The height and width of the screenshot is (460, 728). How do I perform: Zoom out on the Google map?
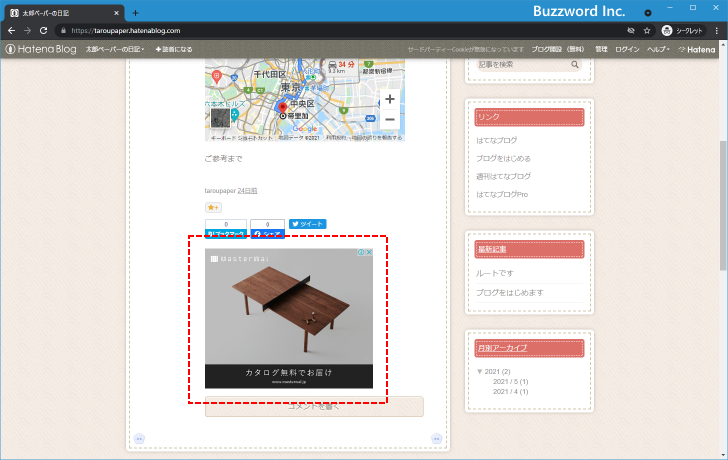390,119
